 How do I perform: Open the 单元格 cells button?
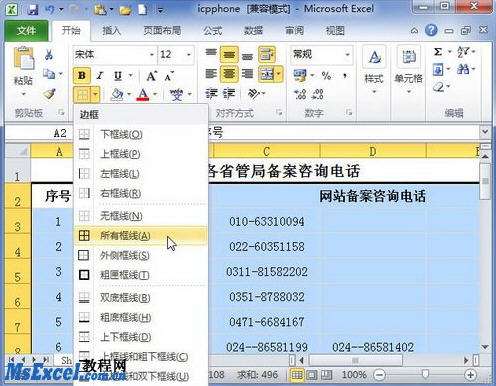(409, 71)
